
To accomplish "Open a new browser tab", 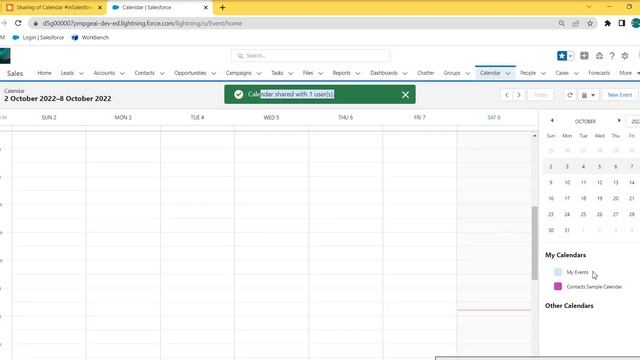I will click(222, 7).
